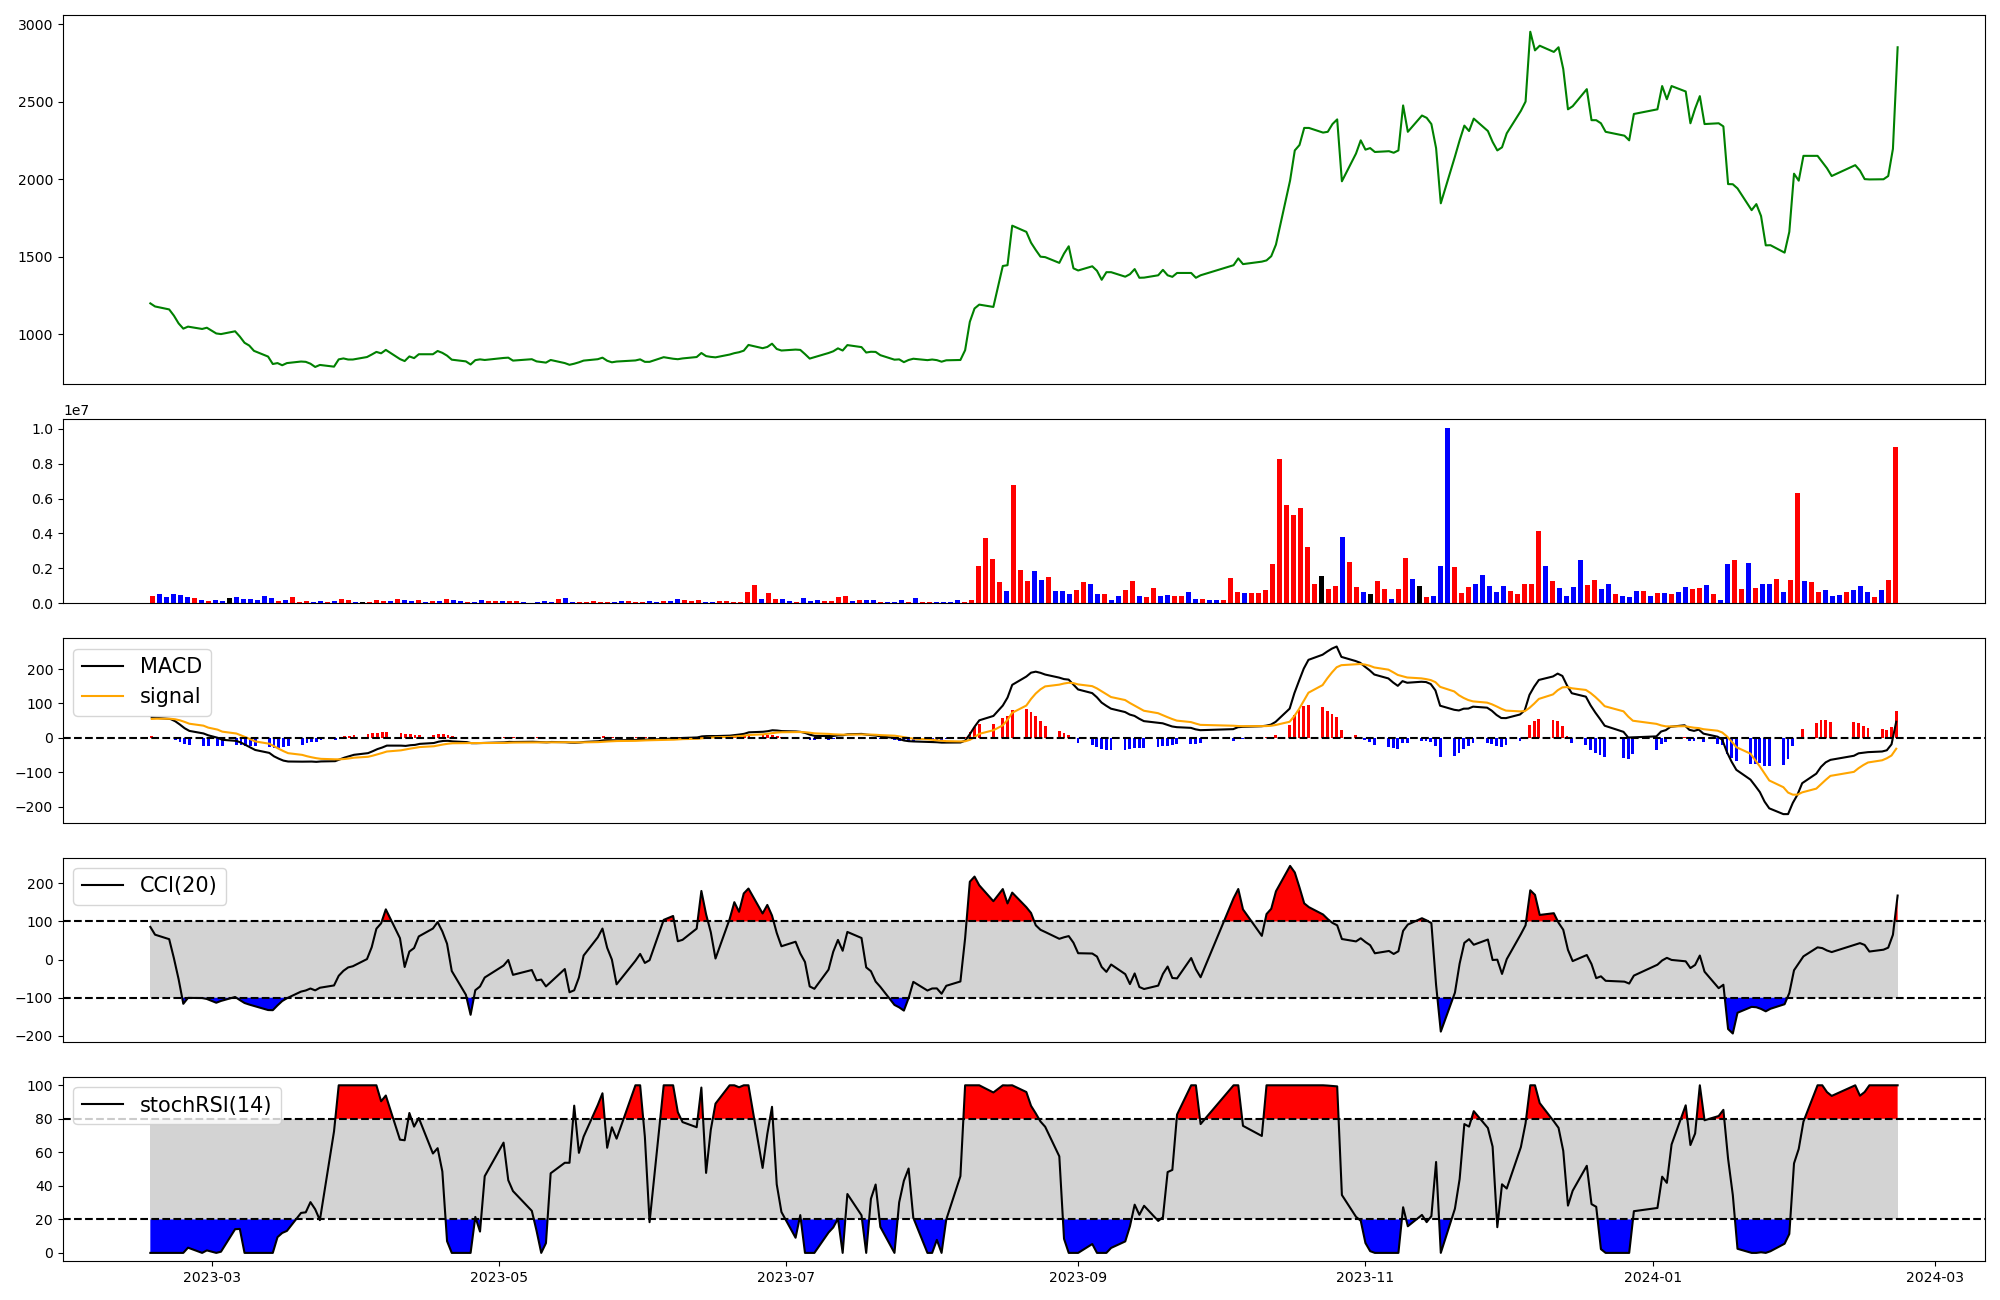Click the MACD legend entry

[x=170, y=666]
